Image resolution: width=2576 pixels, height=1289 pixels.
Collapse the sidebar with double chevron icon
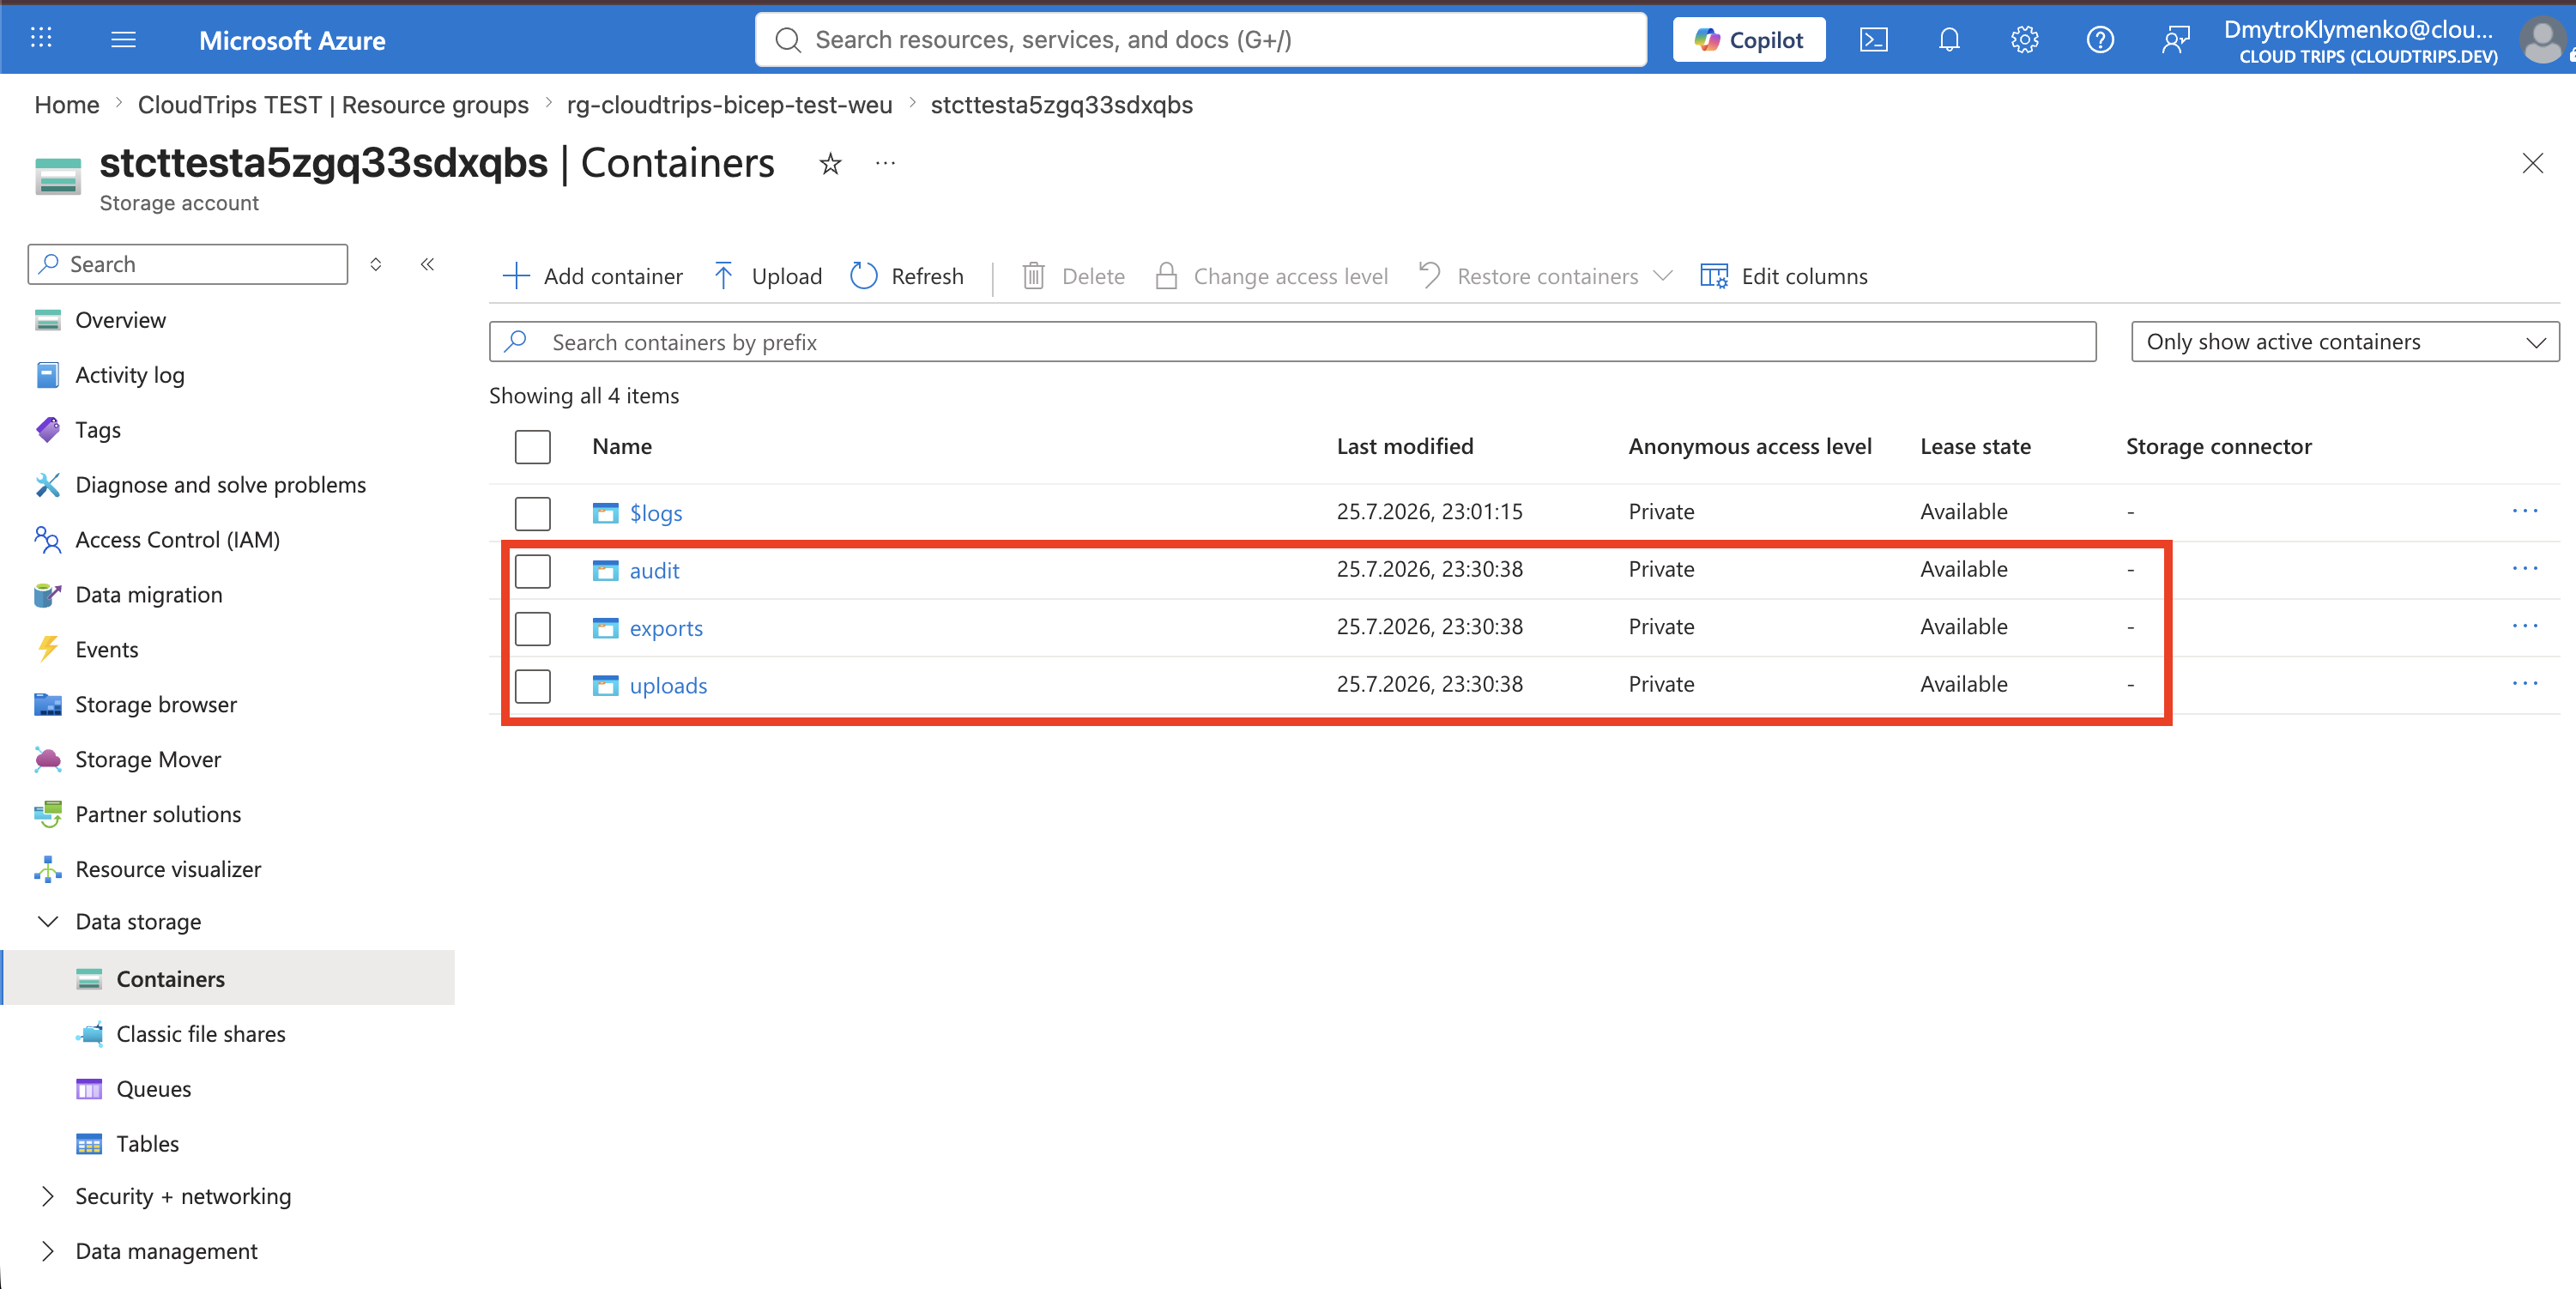point(427,264)
